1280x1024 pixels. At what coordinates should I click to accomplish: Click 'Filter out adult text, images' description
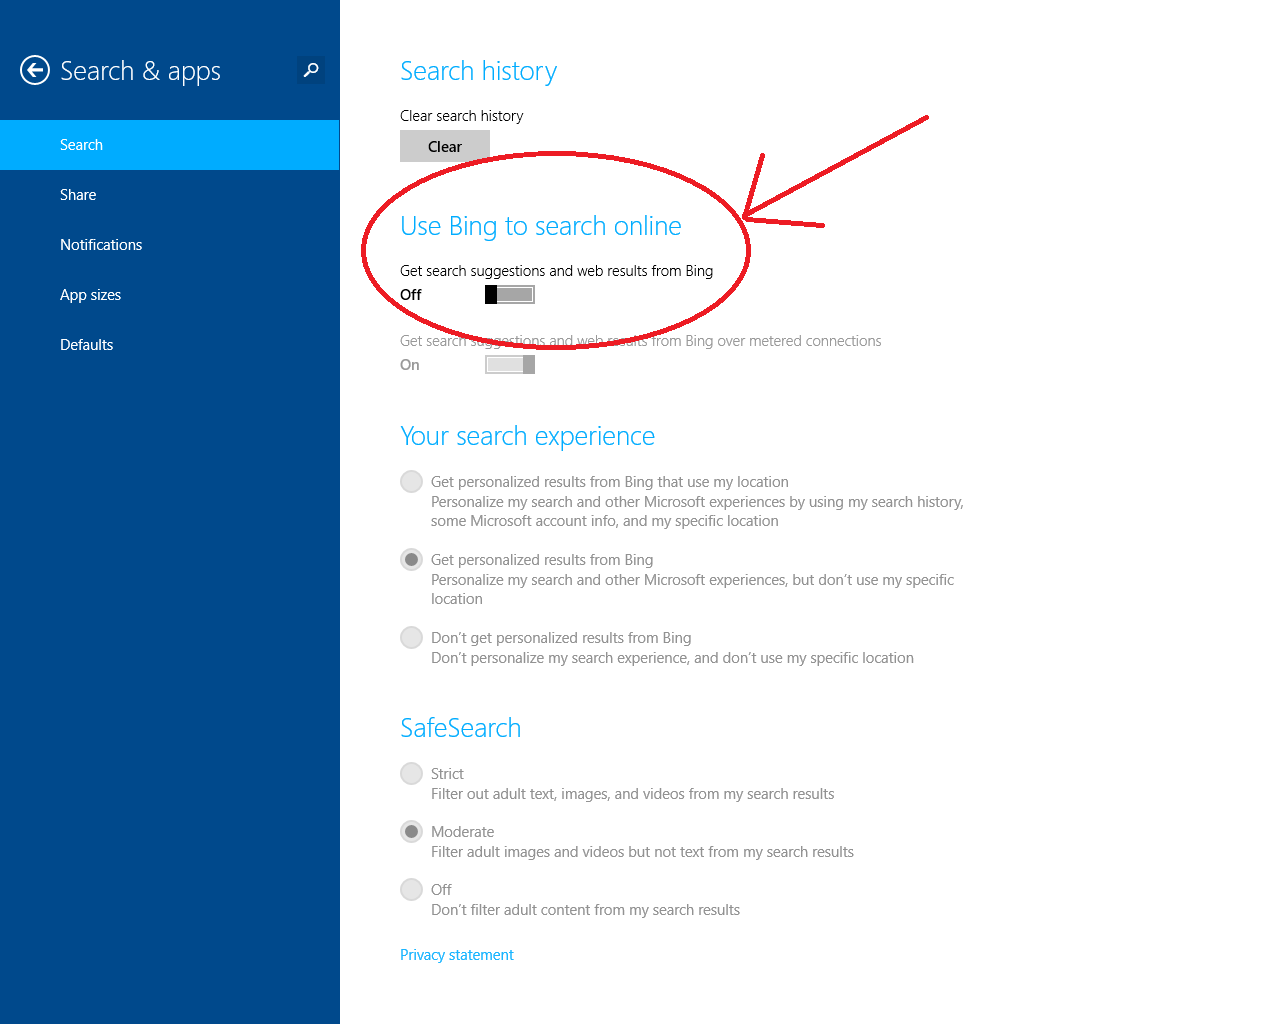pos(632,794)
